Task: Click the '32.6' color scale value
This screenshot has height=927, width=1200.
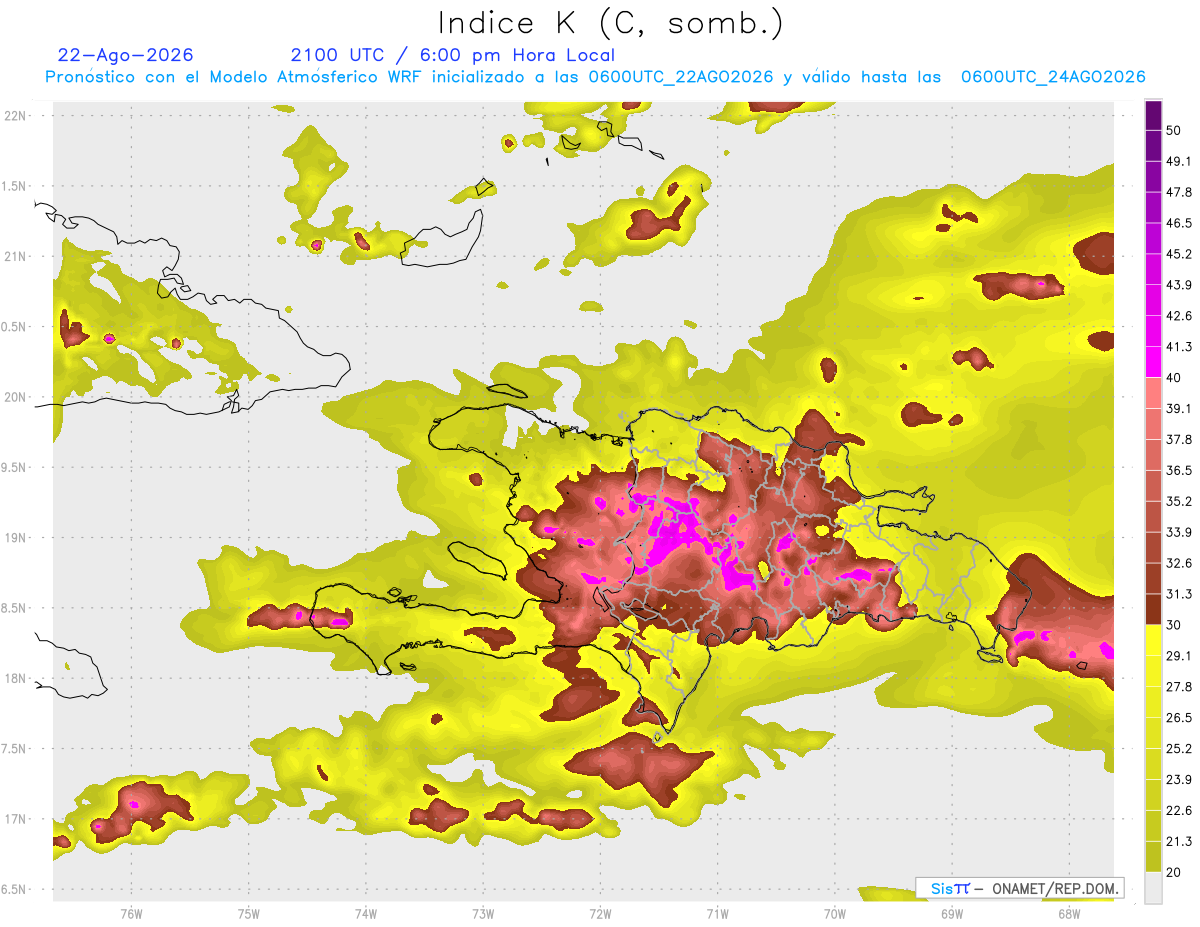Action: tap(1178, 563)
